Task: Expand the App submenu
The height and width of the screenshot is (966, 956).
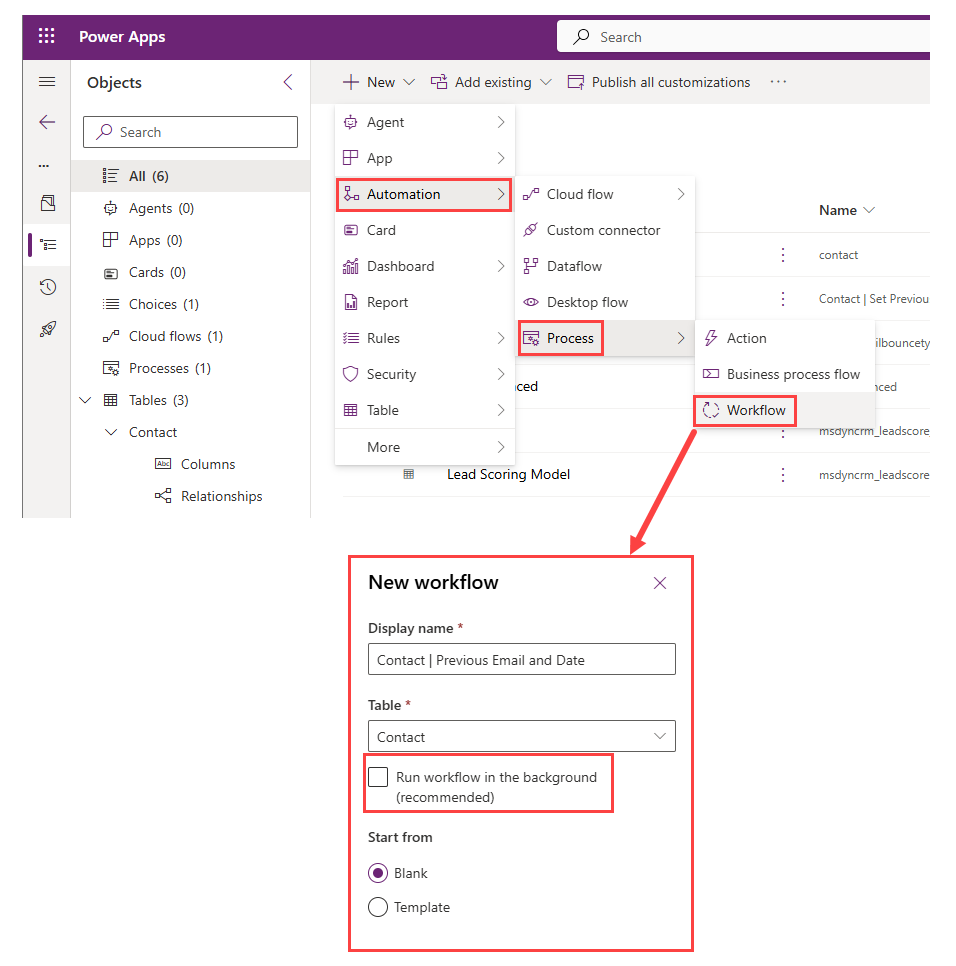Action: 424,158
